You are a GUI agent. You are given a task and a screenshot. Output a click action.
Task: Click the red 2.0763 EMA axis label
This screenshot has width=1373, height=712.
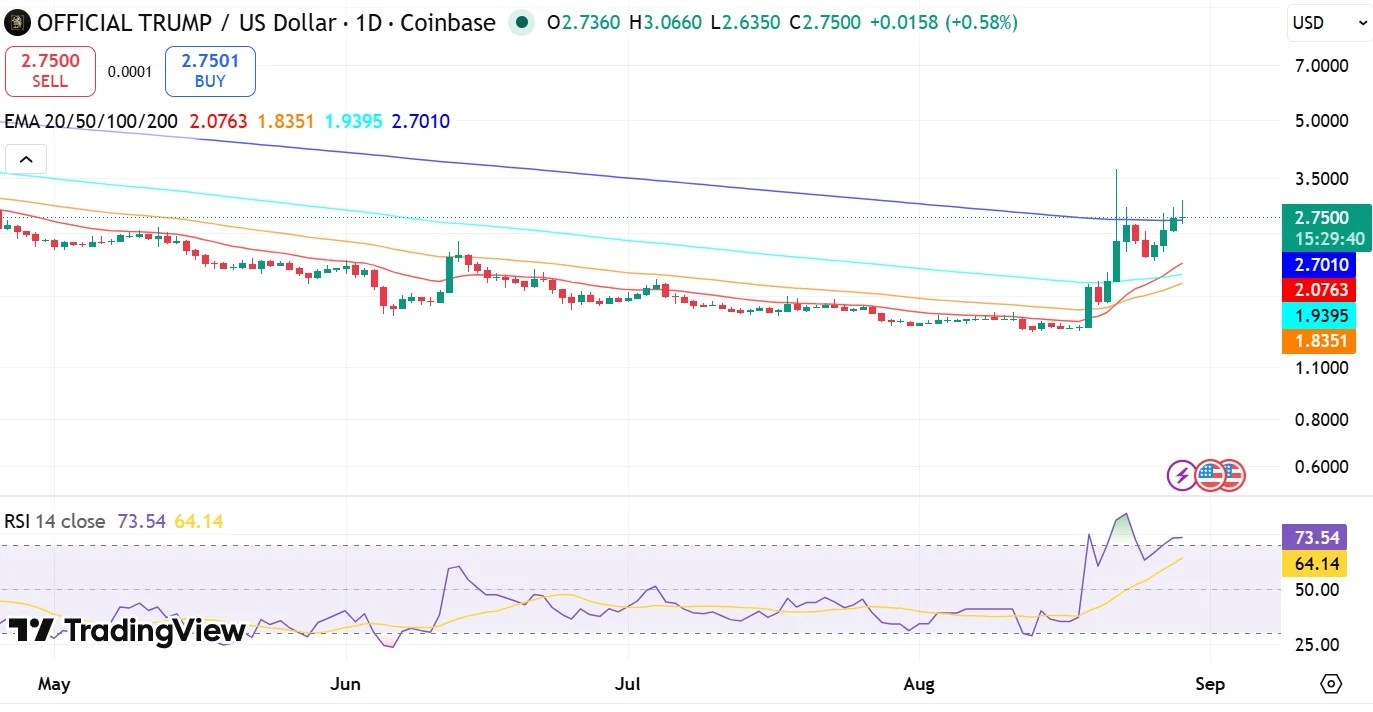[x=1319, y=290]
